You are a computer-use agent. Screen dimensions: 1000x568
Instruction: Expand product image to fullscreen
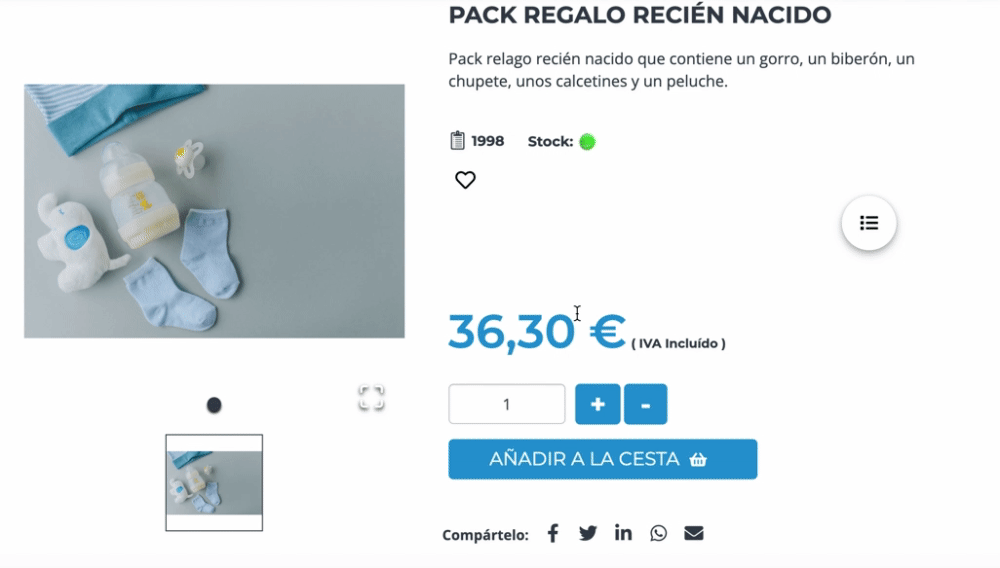click(x=371, y=397)
